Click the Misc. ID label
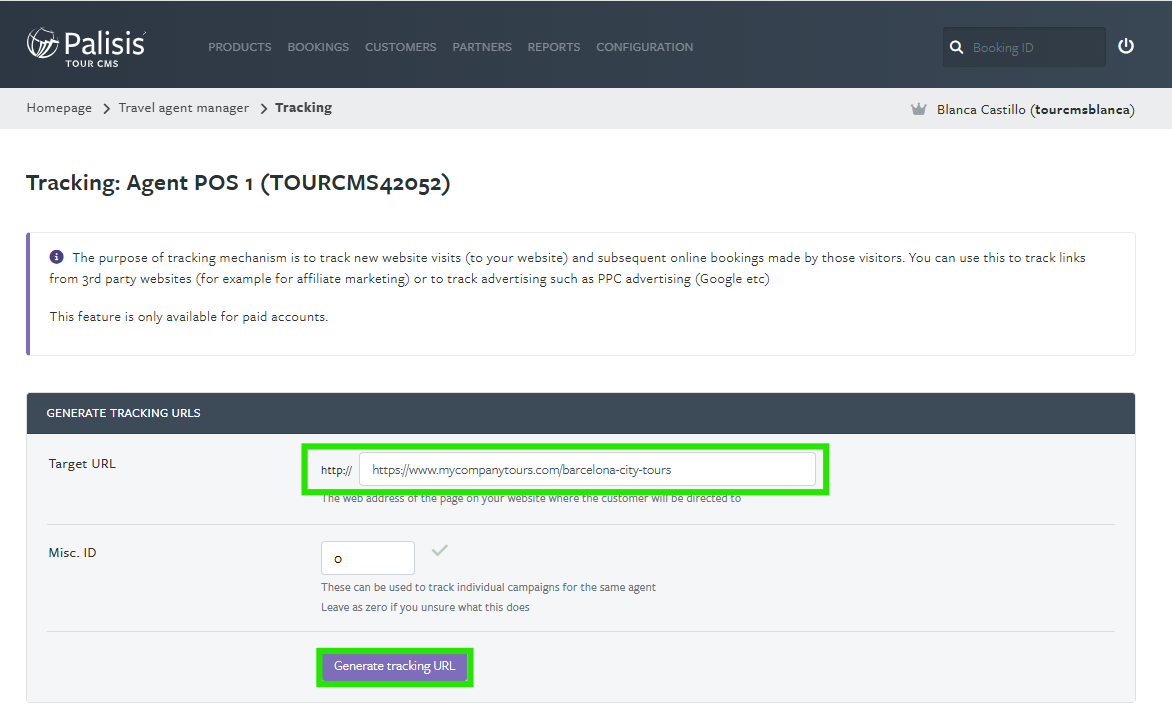 [x=73, y=552]
